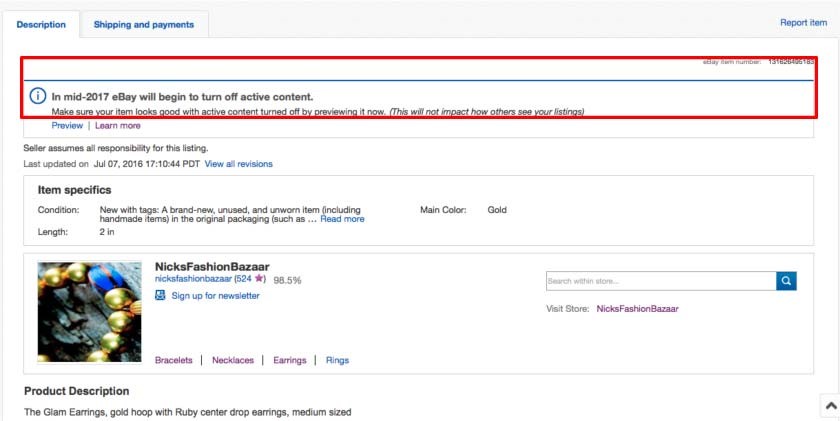
Task: Open the Necklaces store category
Action: pos(233,360)
